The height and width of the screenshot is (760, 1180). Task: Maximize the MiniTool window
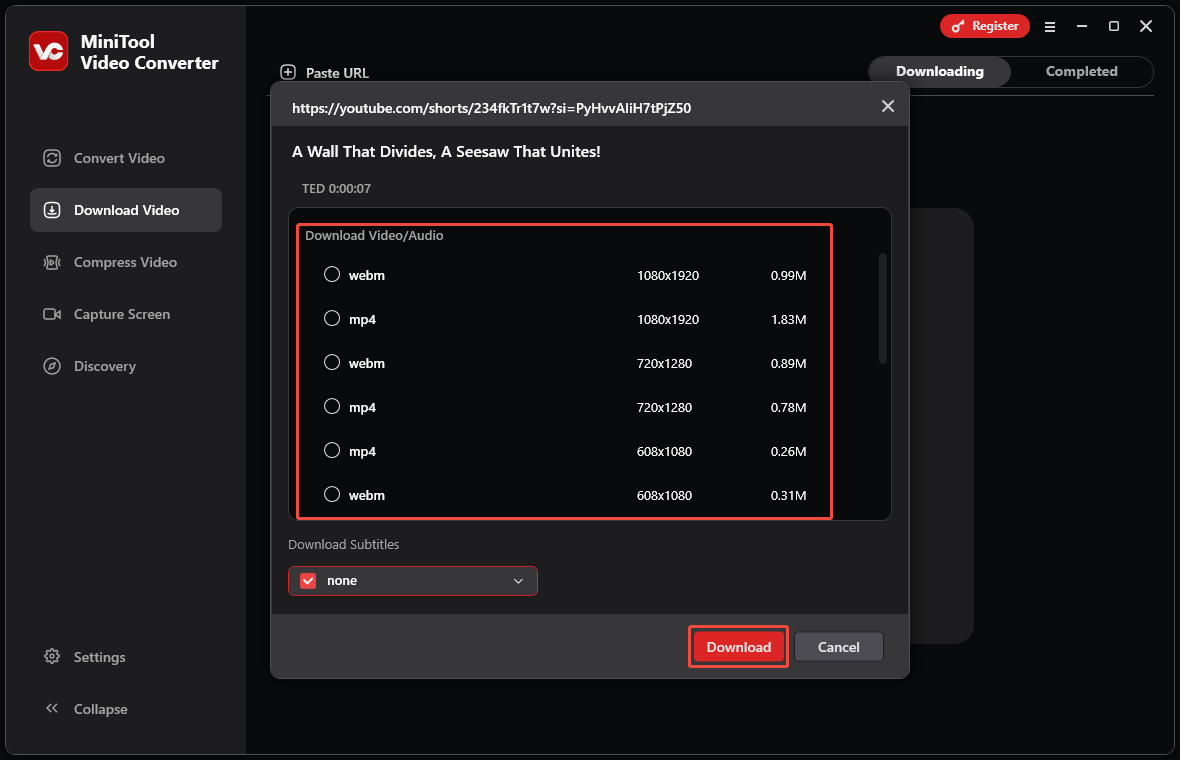[1114, 26]
